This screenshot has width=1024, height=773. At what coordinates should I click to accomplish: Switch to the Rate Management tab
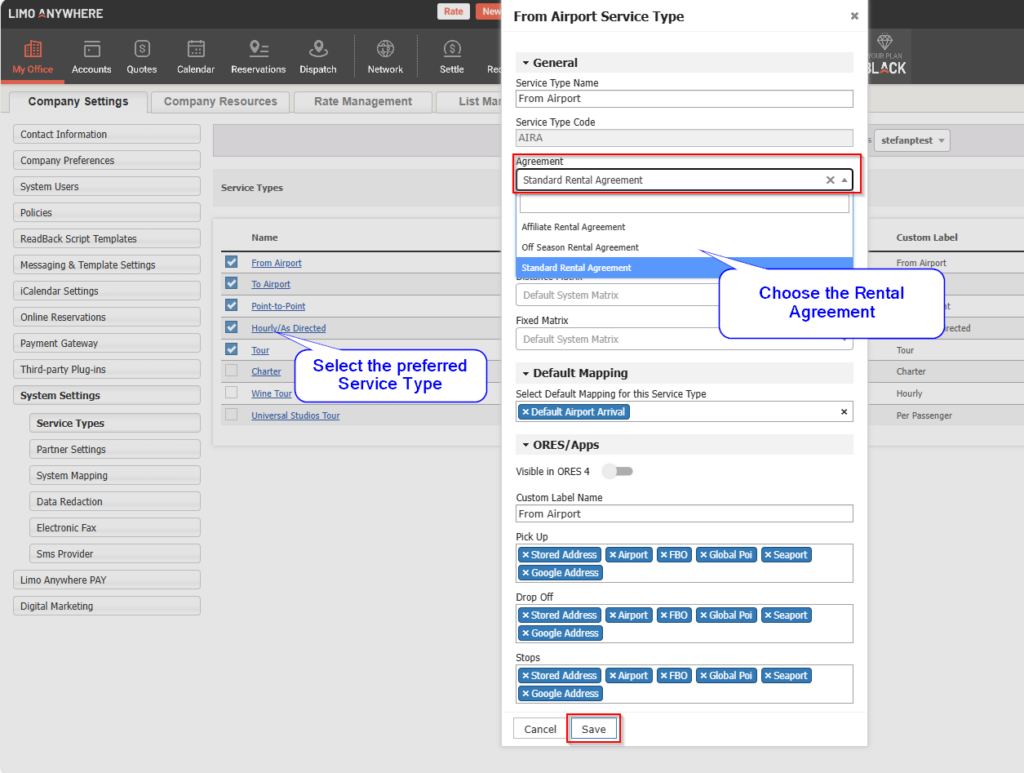(362, 102)
